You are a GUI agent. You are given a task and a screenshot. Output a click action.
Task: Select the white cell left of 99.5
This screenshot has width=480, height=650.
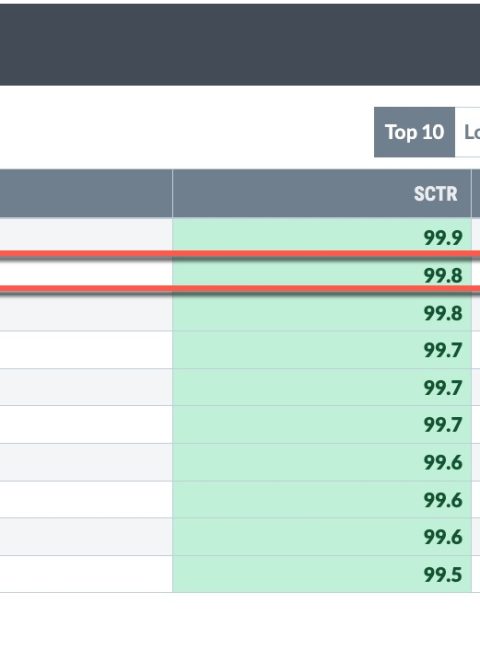coord(86,574)
